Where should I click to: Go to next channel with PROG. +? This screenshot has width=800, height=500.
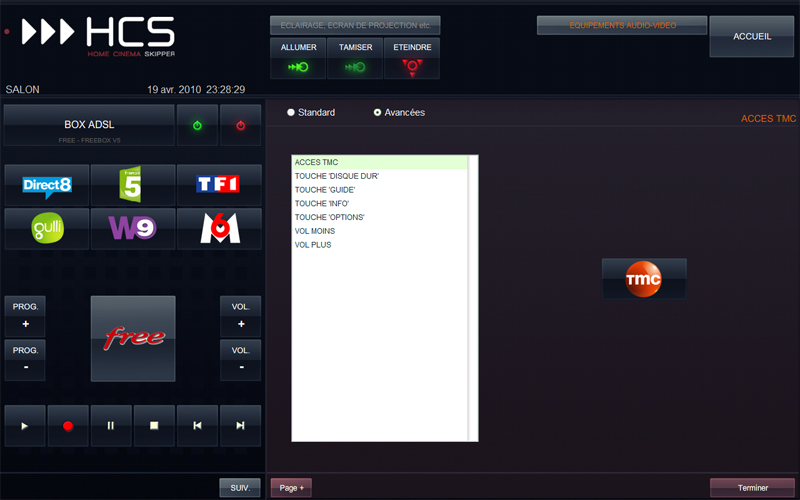[x=25, y=316]
